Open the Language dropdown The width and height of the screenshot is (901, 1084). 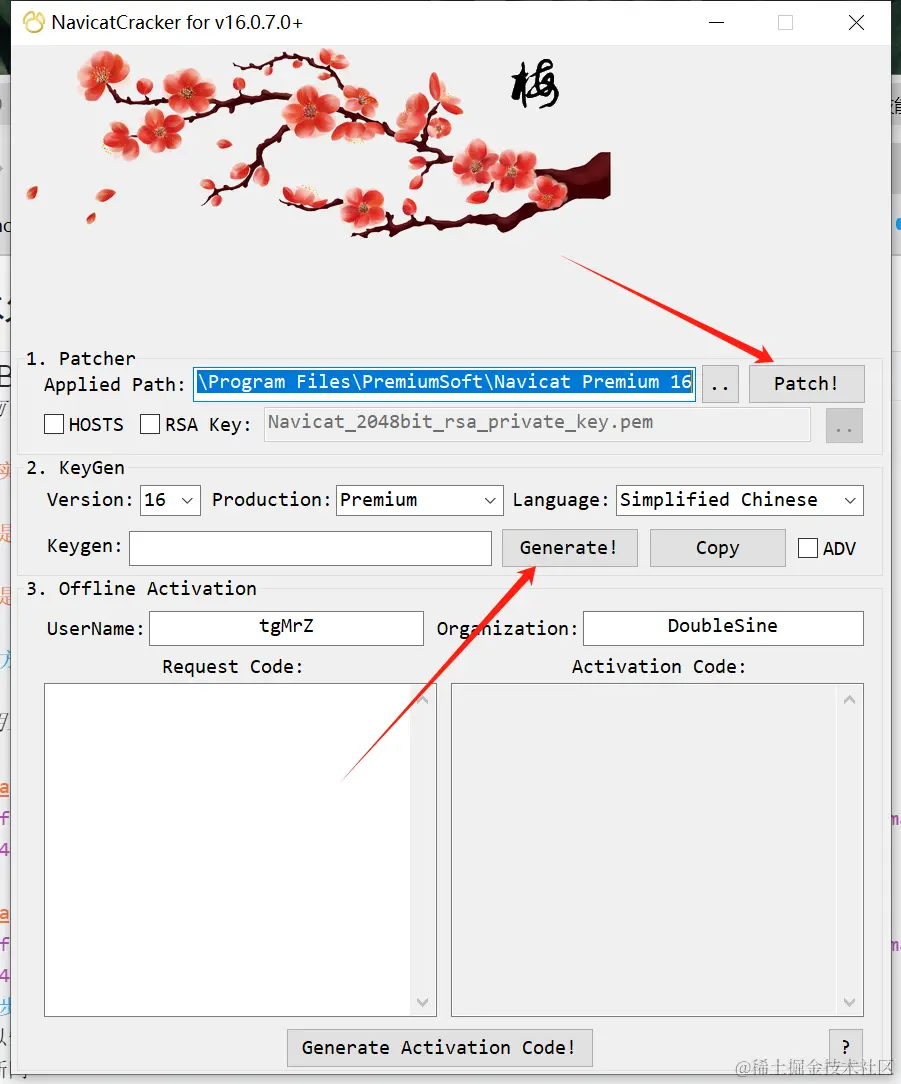click(739, 500)
